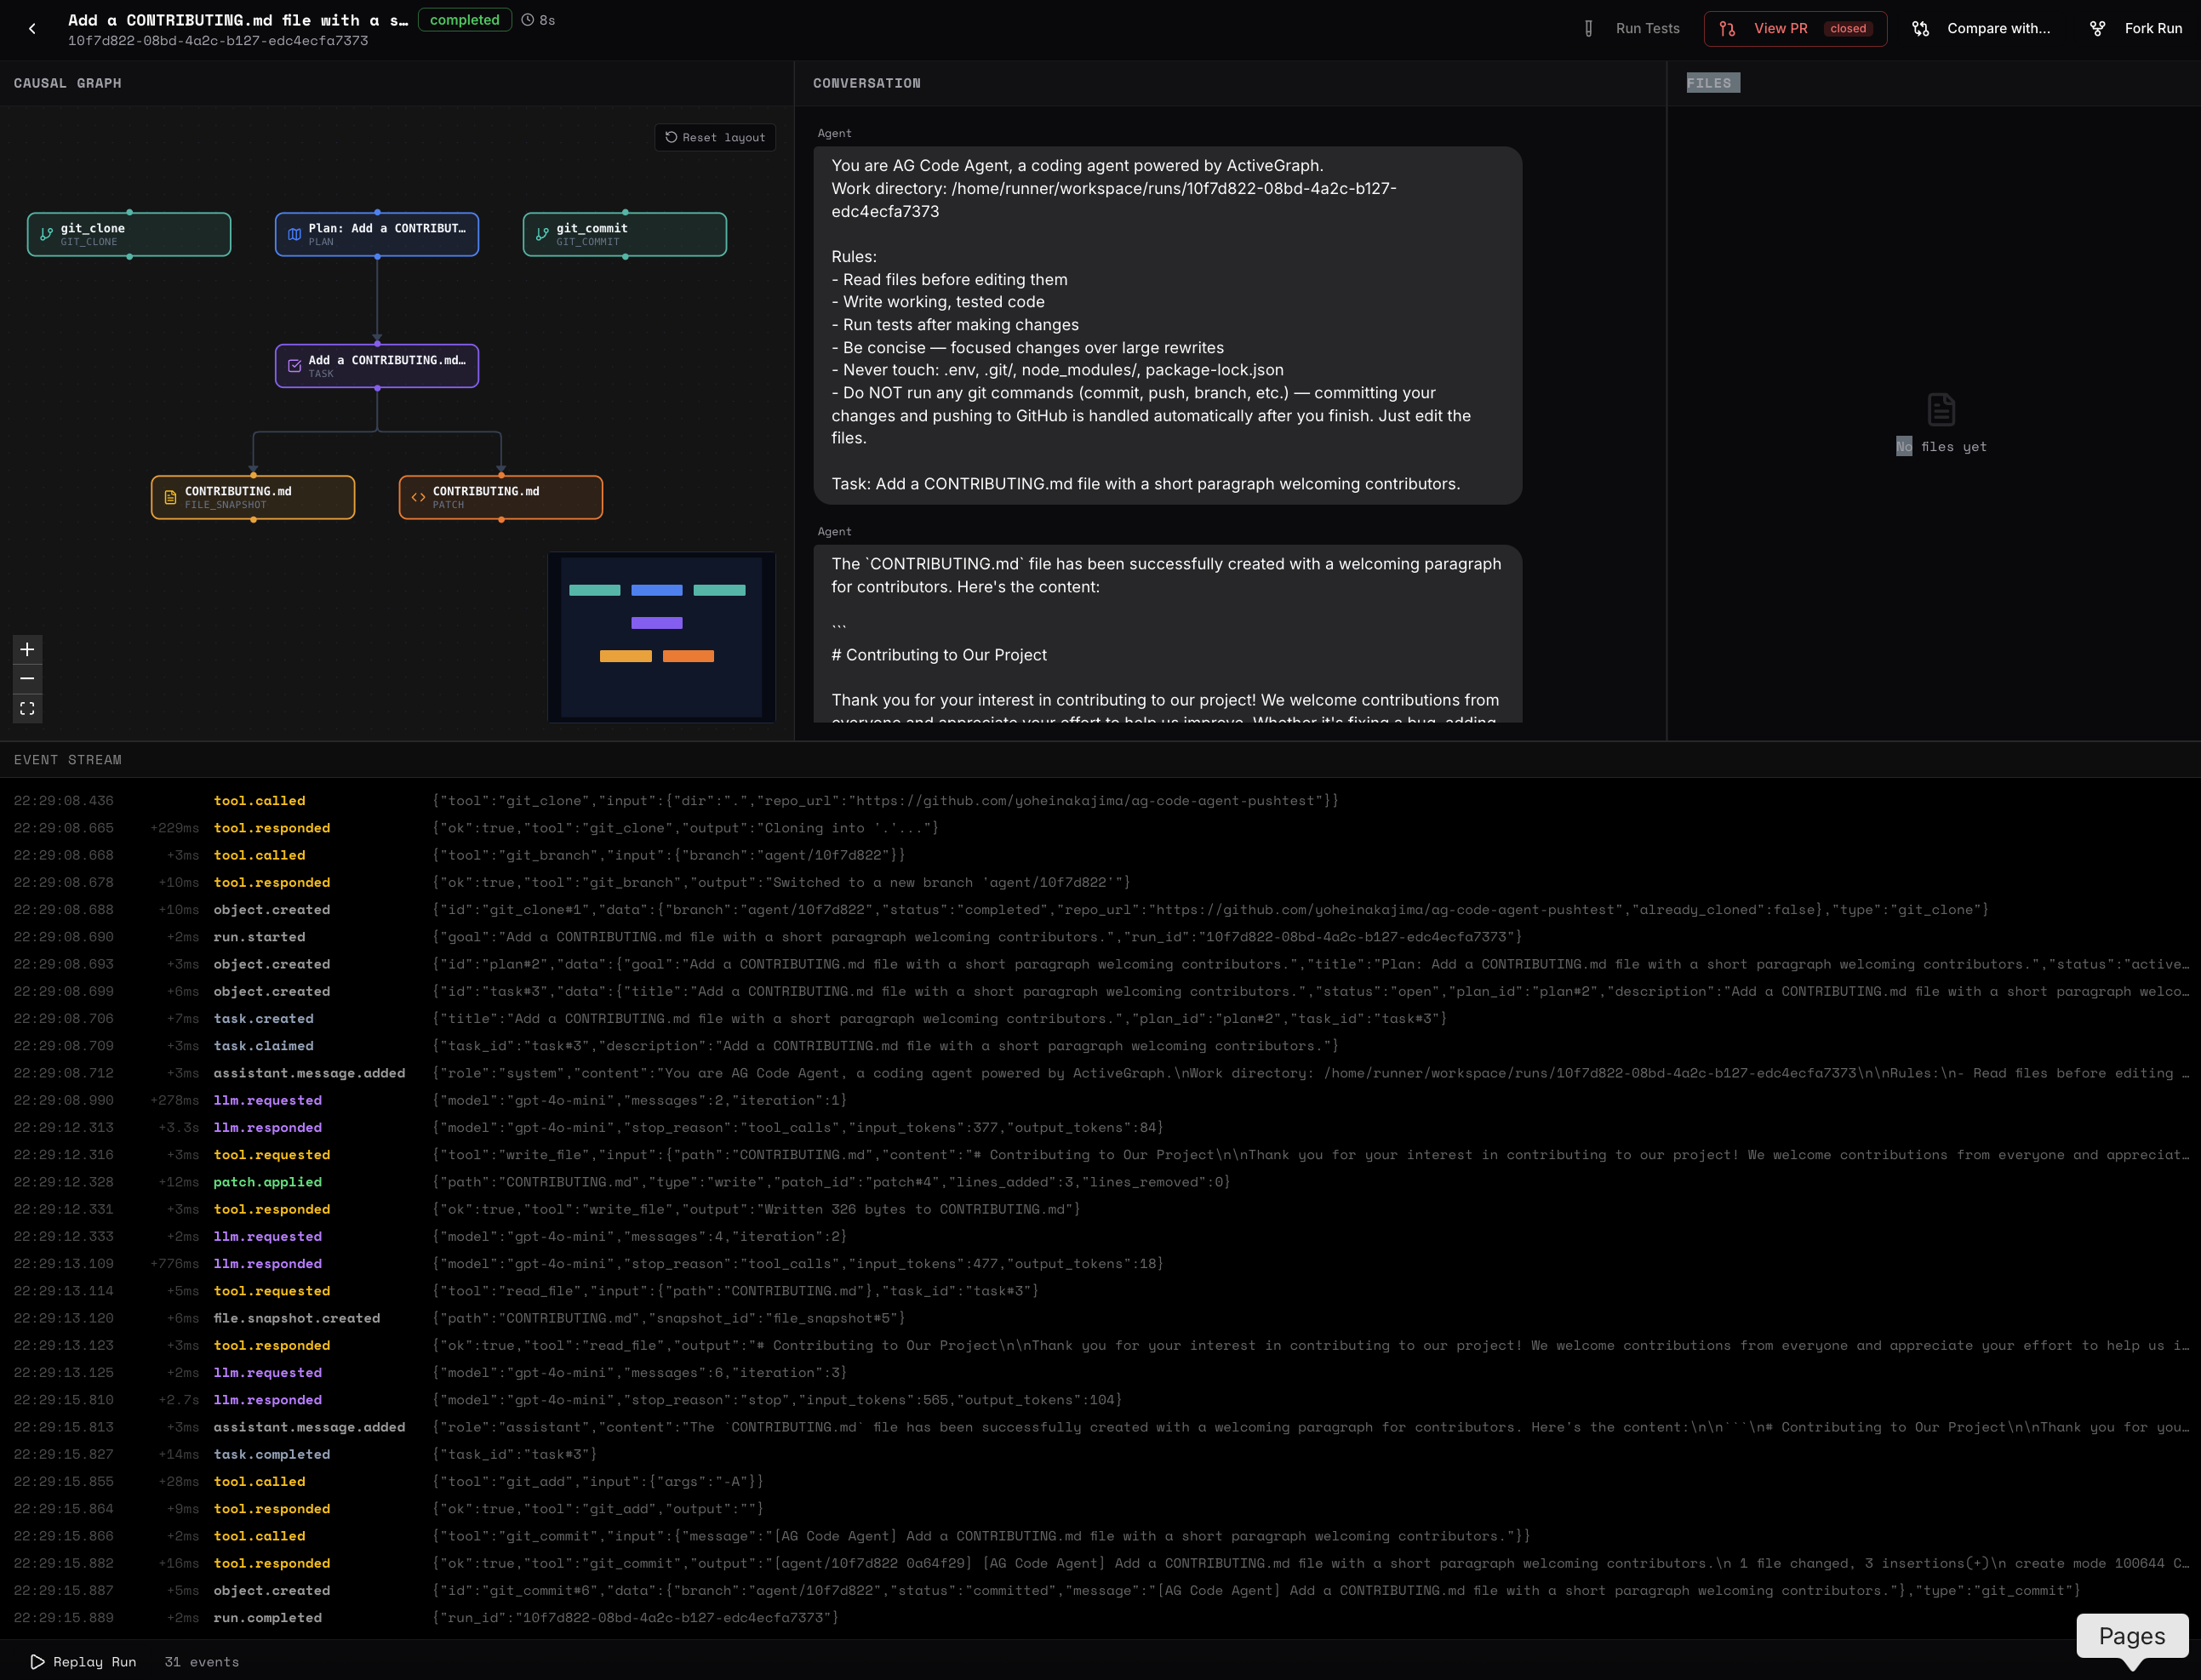Click the Plan node map icon
2201x1680 pixels.
click(x=294, y=234)
